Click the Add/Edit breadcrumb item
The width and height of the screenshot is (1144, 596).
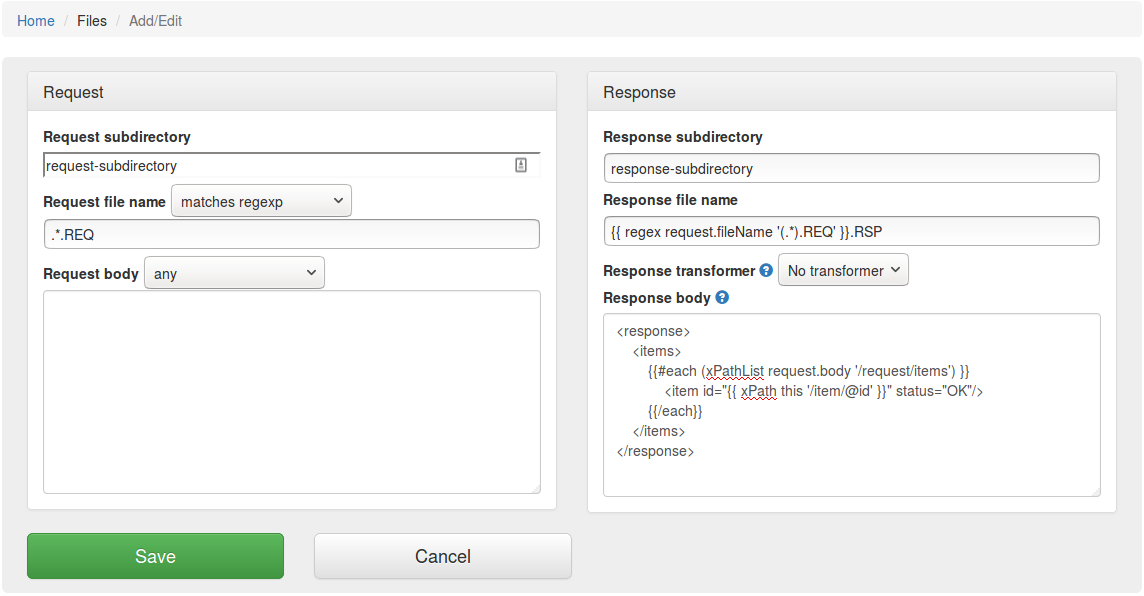[x=155, y=20]
